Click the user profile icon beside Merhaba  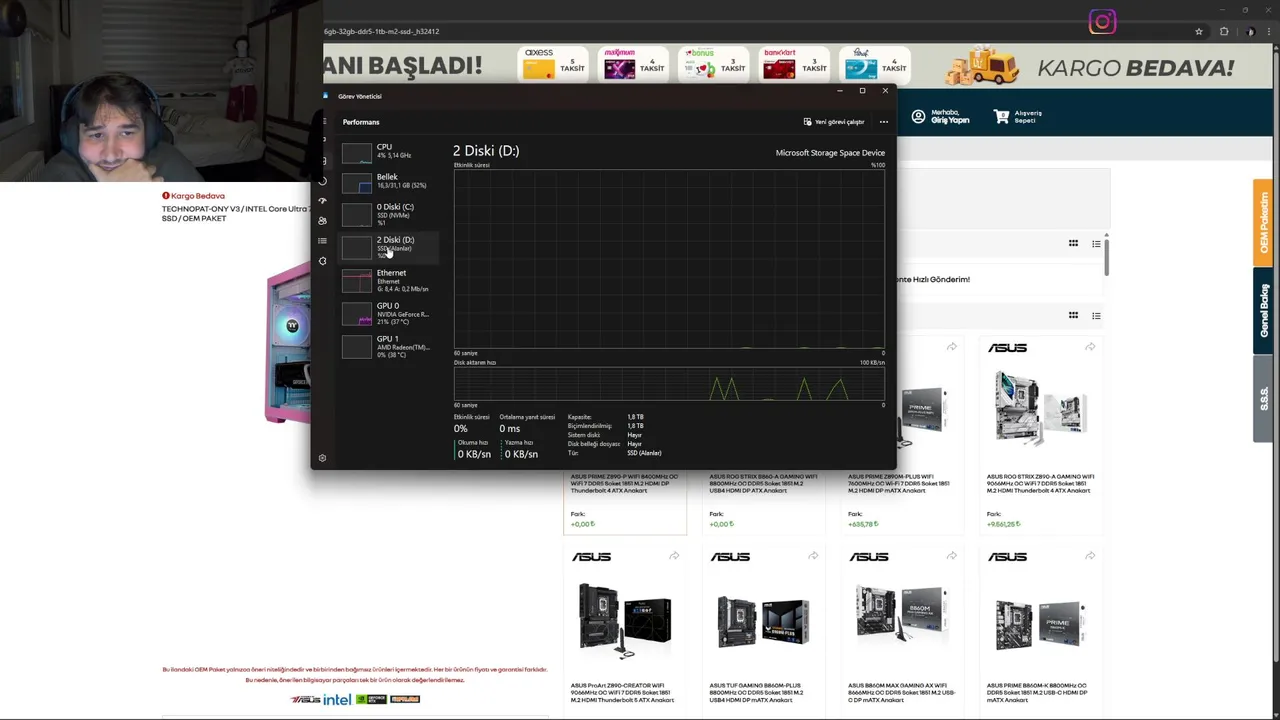point(918,116)
